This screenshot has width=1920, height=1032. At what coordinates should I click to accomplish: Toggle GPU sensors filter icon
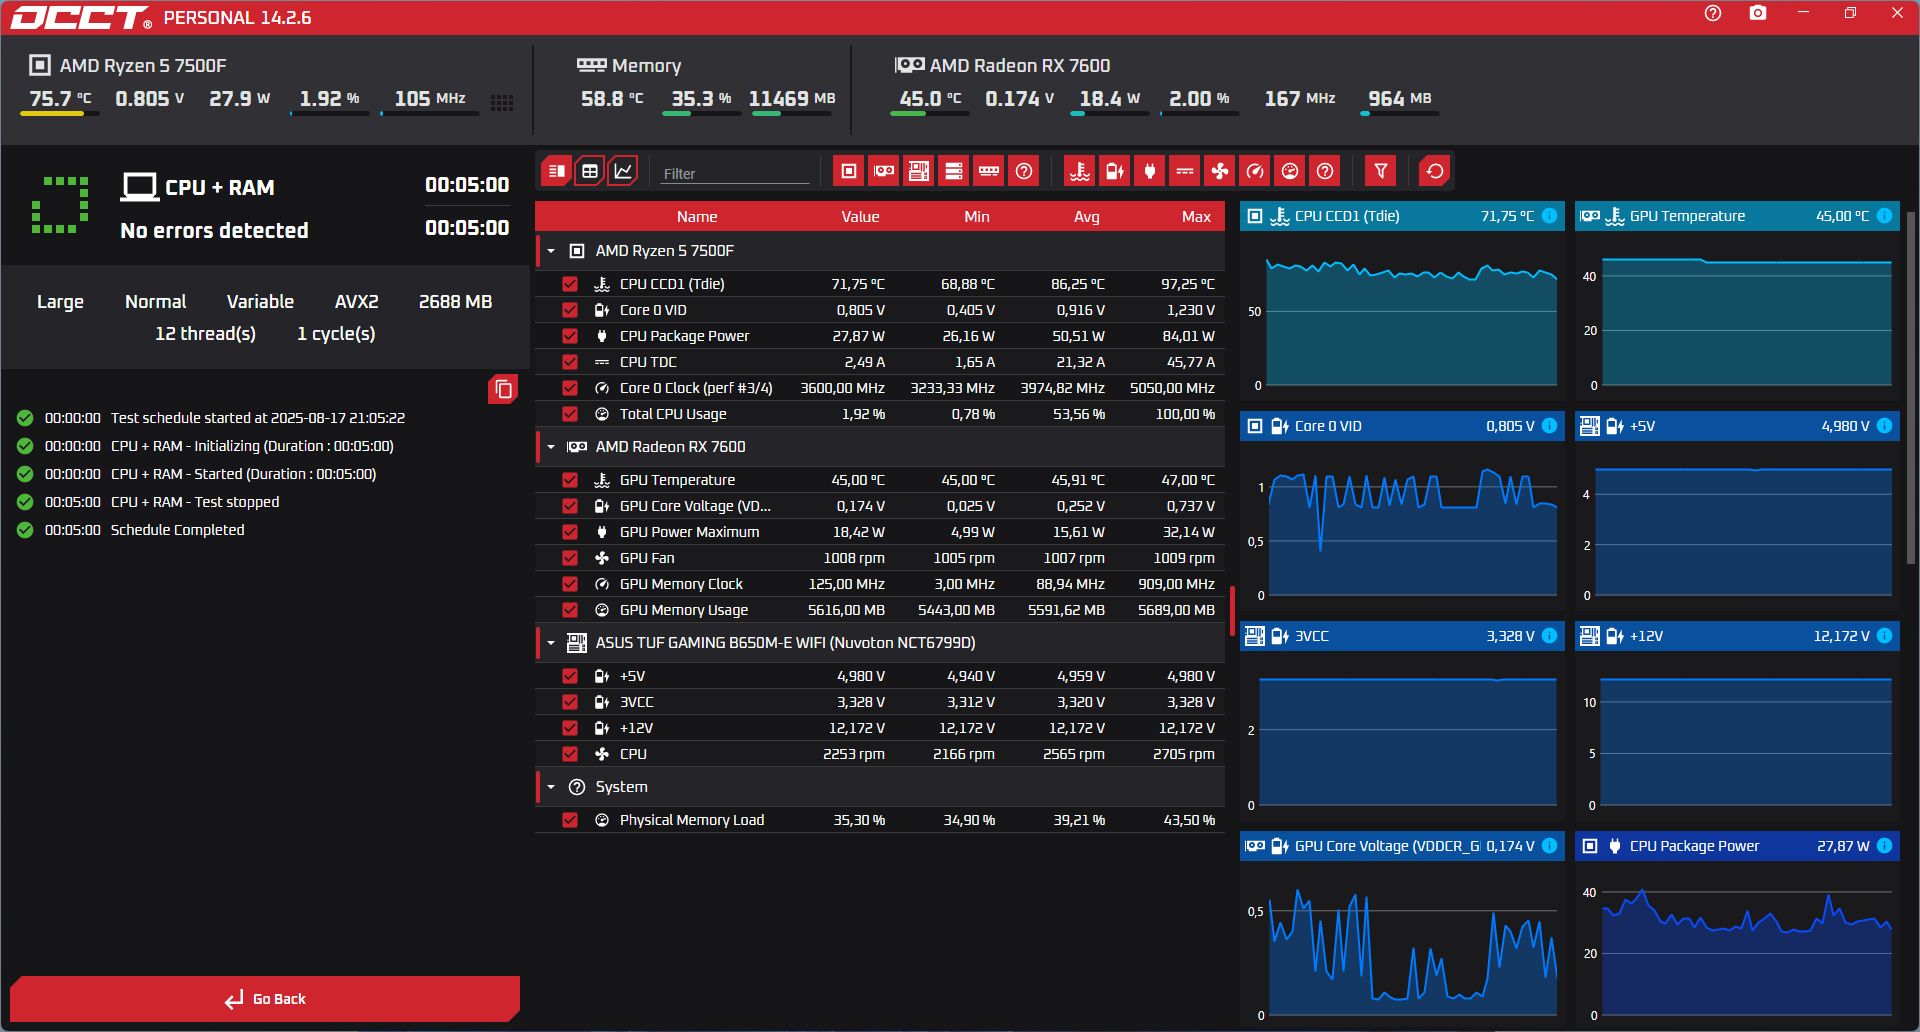884,171
